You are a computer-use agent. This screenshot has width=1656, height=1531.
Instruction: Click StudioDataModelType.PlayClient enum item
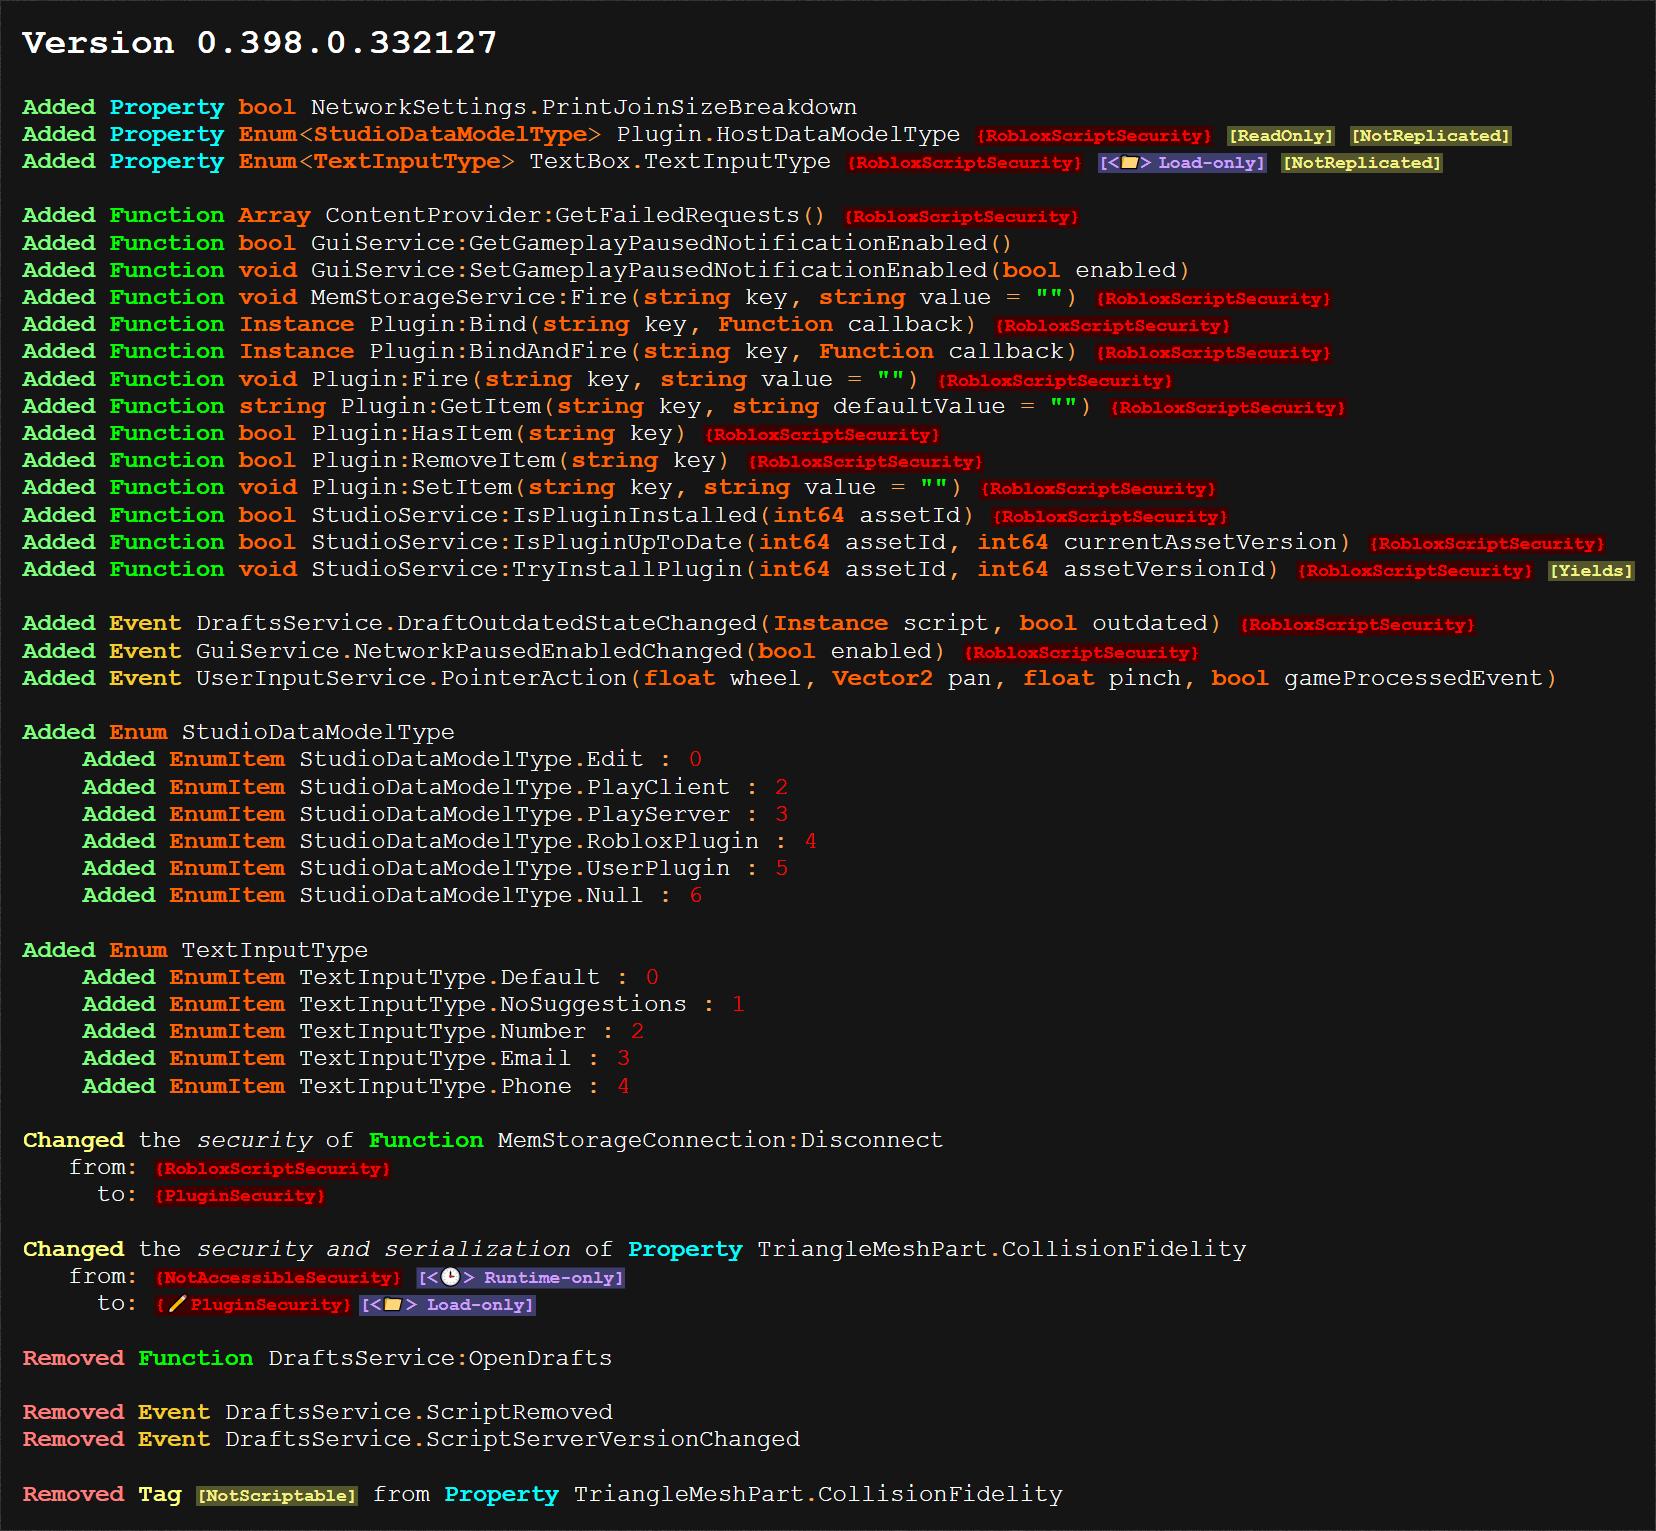(x=514, y=787)
